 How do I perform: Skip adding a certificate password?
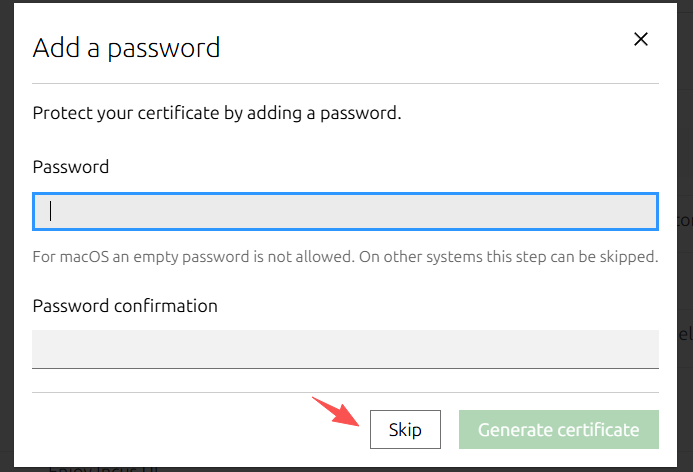[x=405, y=429]
